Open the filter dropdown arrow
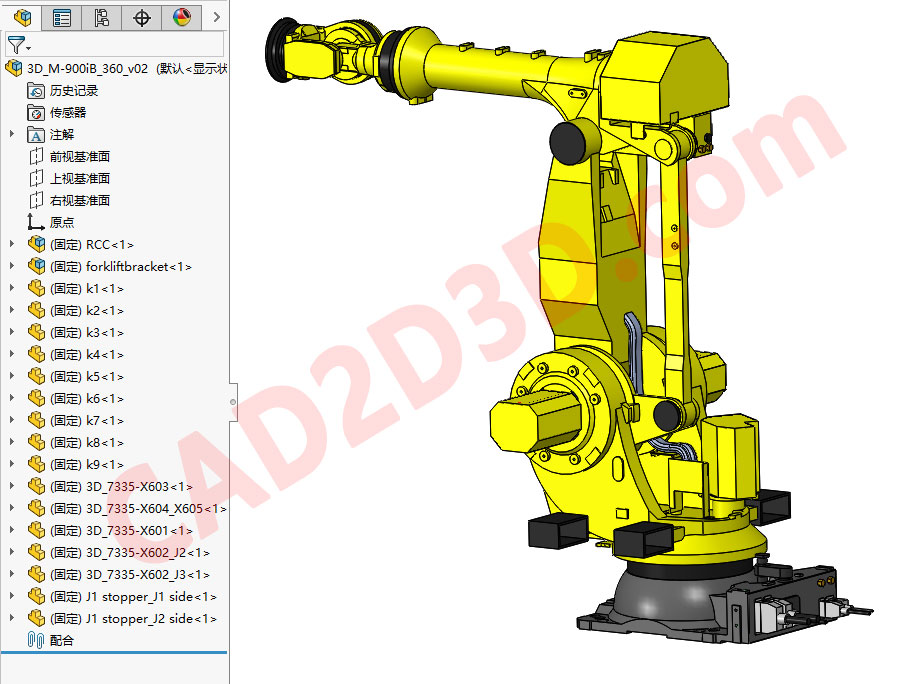 pos(28,47)
